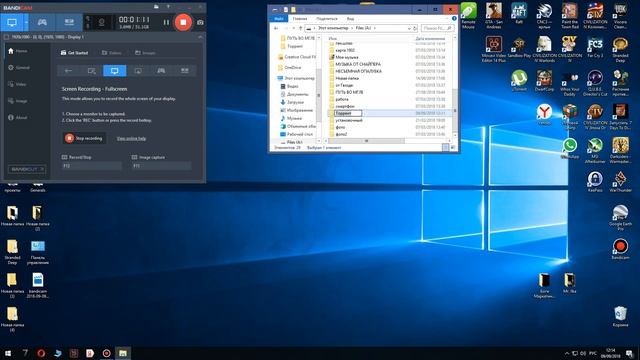This screenshot has height=360, width=640.
Task: Open WhatsApp desktop shortcut
Action: point(570,148)
